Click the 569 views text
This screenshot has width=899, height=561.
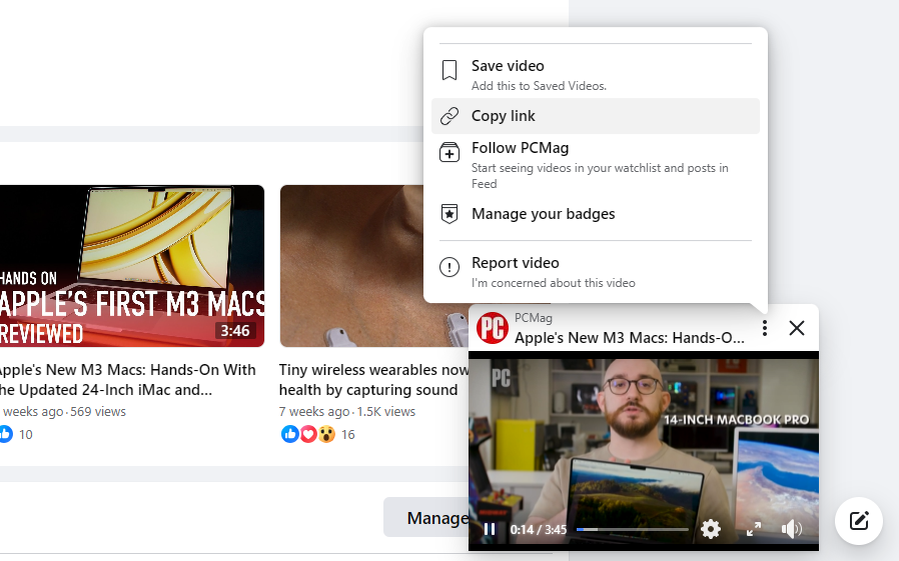tap(98, 412)
